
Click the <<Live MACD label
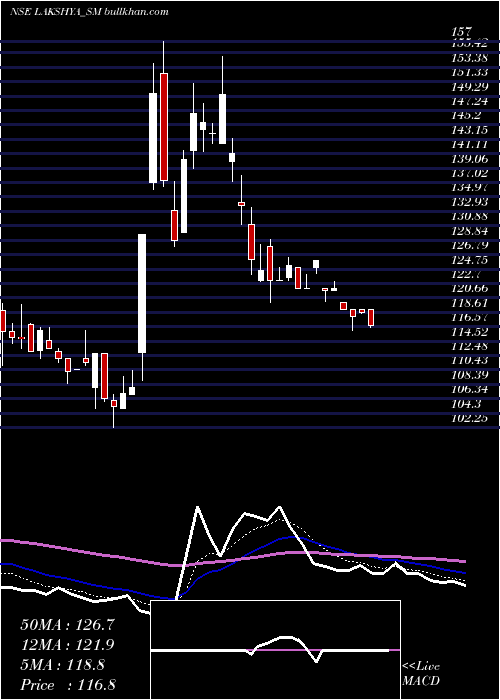tap(421, 673)
